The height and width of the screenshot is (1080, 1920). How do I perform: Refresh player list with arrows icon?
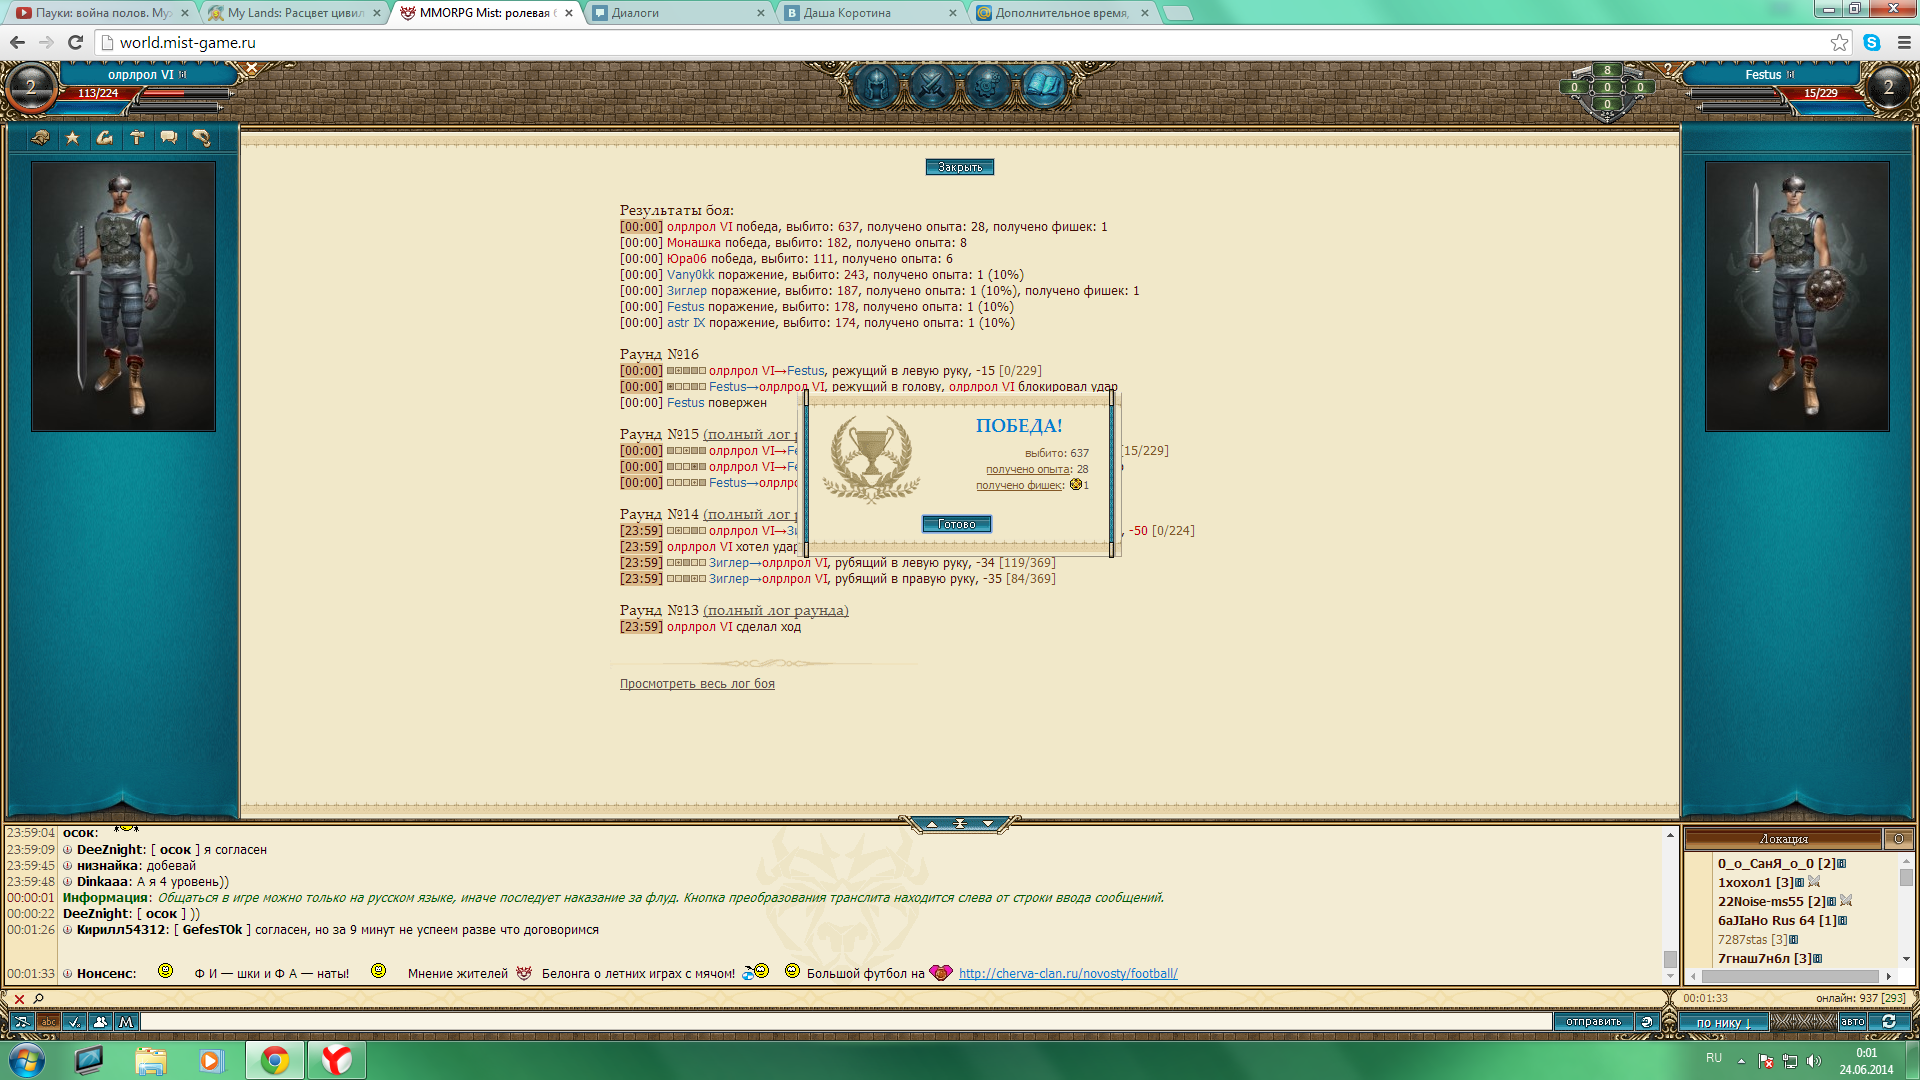1889,1022
